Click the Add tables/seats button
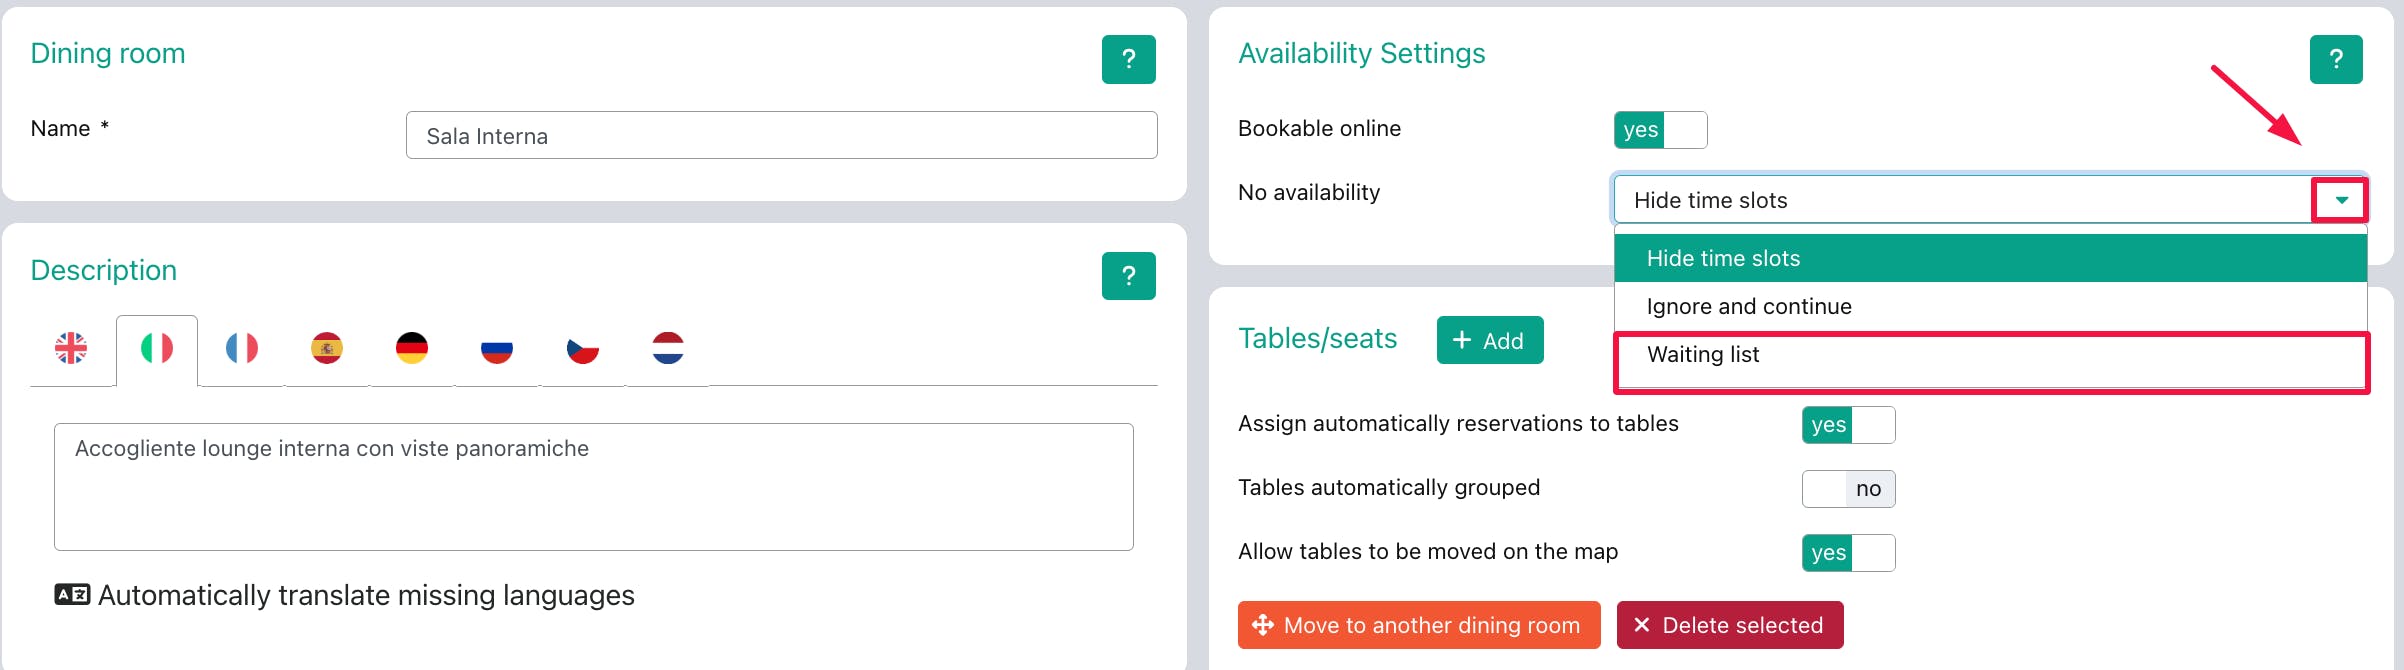The height and width of the screenshot is (670, 2404). point(1489,340)
